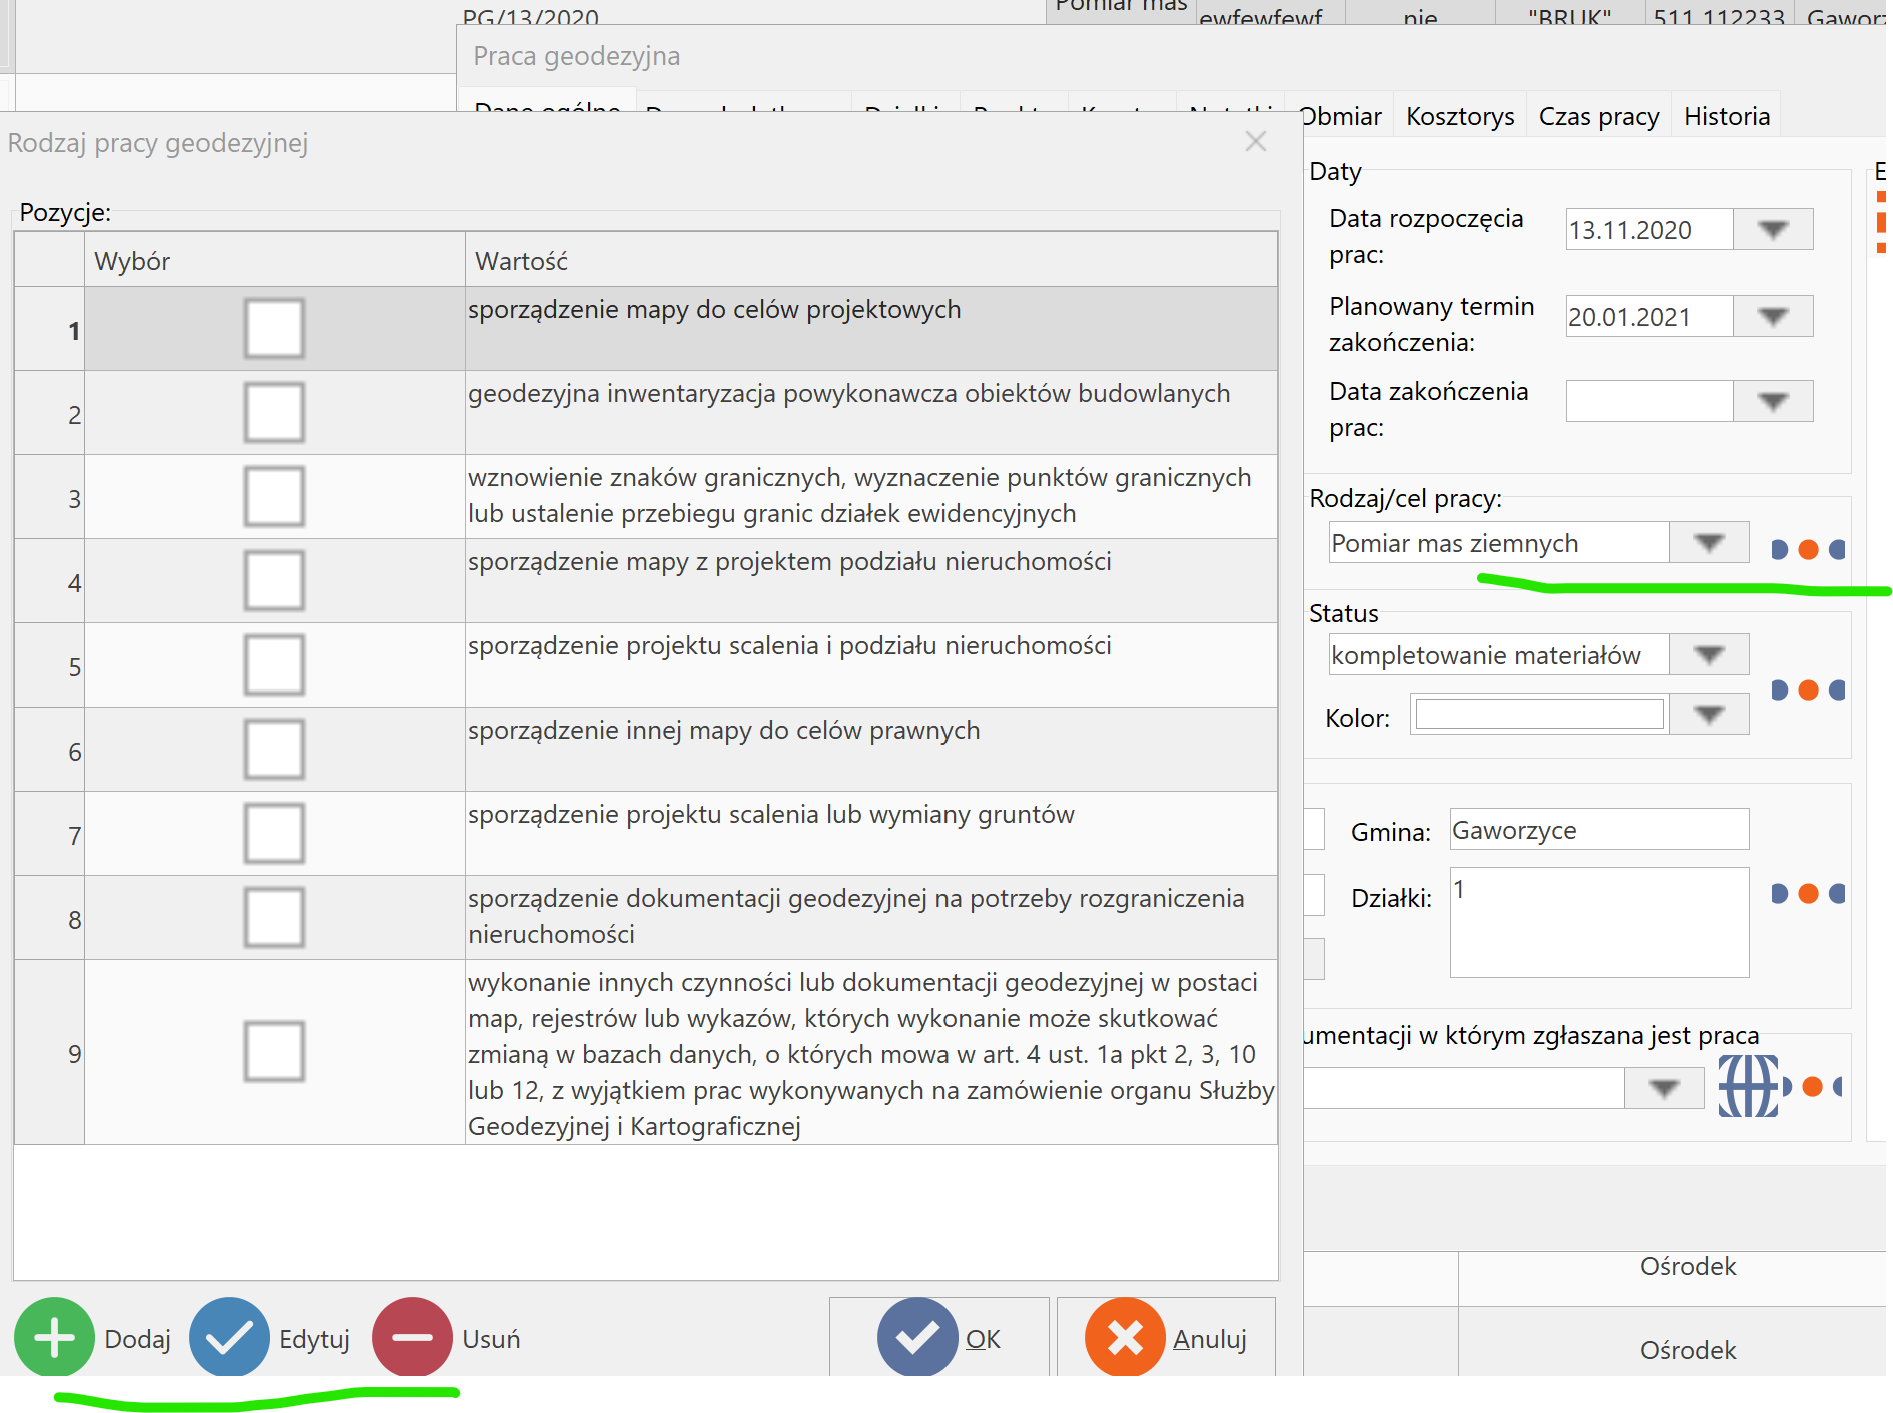Screen dimensions: 1893x1413
Task: Click the text sporządzenie innej mapy do celów prawnych
Action: 724,730
